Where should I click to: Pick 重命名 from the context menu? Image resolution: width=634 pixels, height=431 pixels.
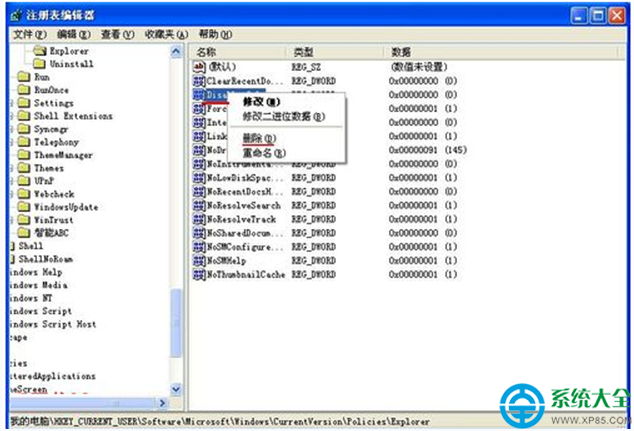tap(263, 153)
